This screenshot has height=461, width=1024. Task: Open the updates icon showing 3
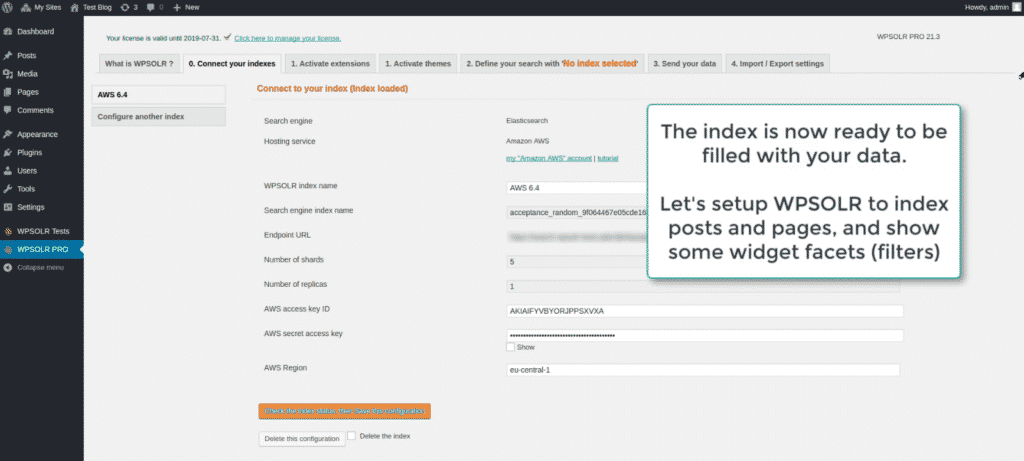tap(125, 7)
